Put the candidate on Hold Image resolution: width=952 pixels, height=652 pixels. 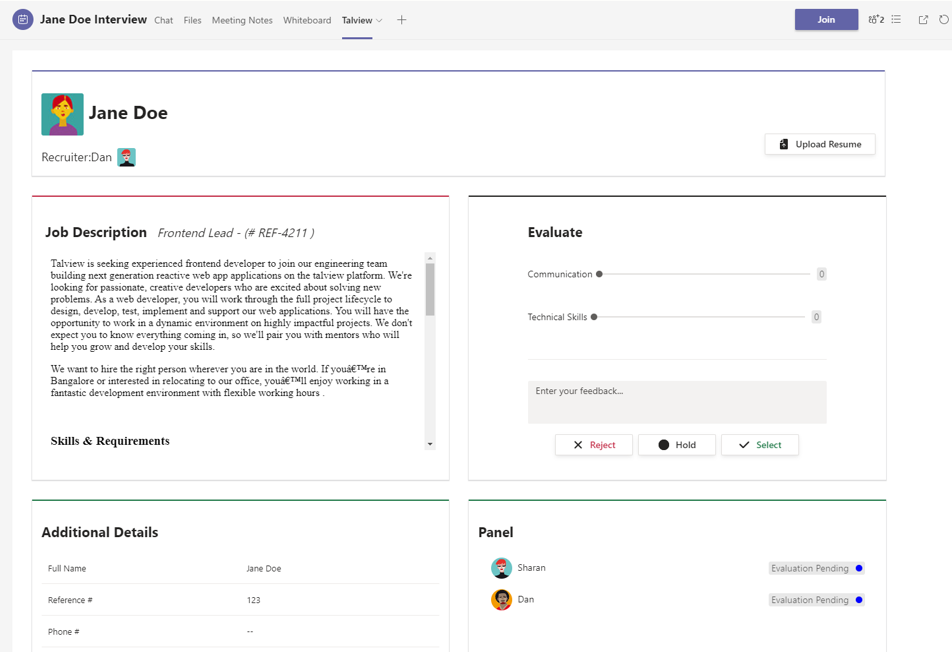click(677, 445)
